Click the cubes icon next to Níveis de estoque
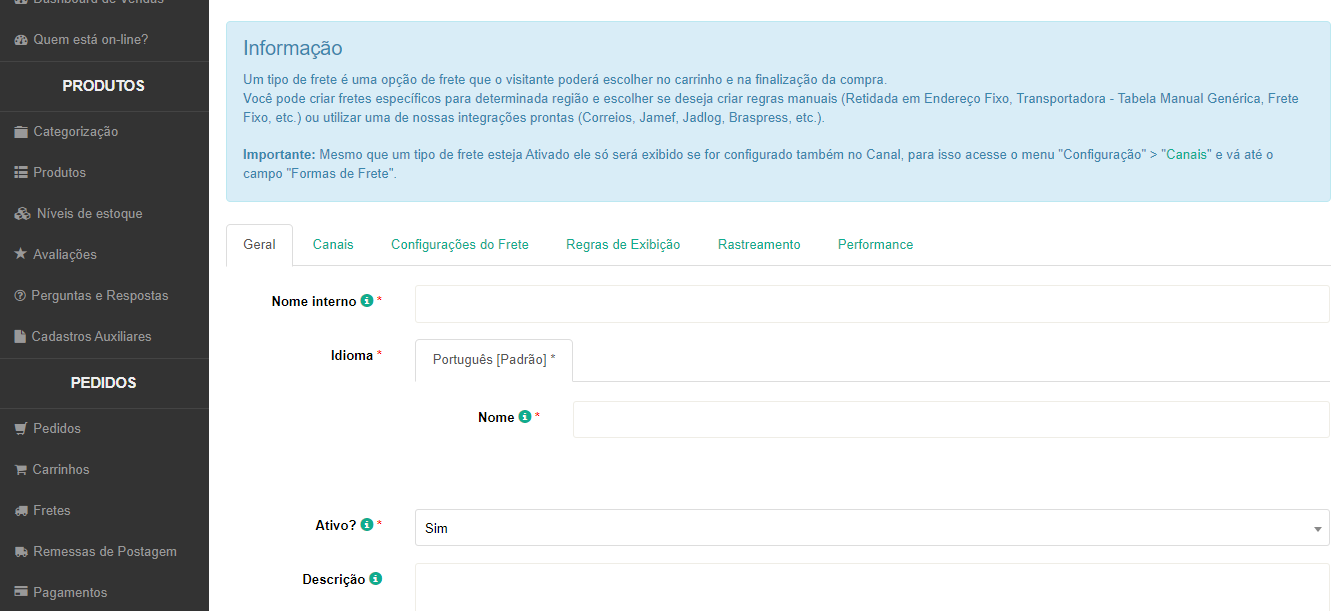Viewport: 1343px width, 611px height. pyautogui.click(x=22, y=214)
